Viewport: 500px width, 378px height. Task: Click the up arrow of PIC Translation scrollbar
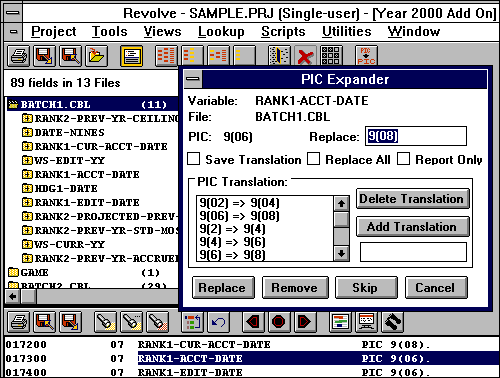[341, 203]
